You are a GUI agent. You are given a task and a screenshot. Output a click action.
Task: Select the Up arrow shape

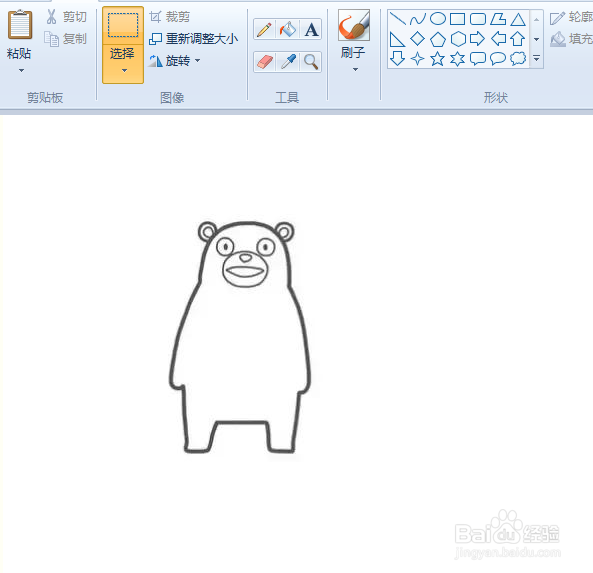click(x=518, y=39)
